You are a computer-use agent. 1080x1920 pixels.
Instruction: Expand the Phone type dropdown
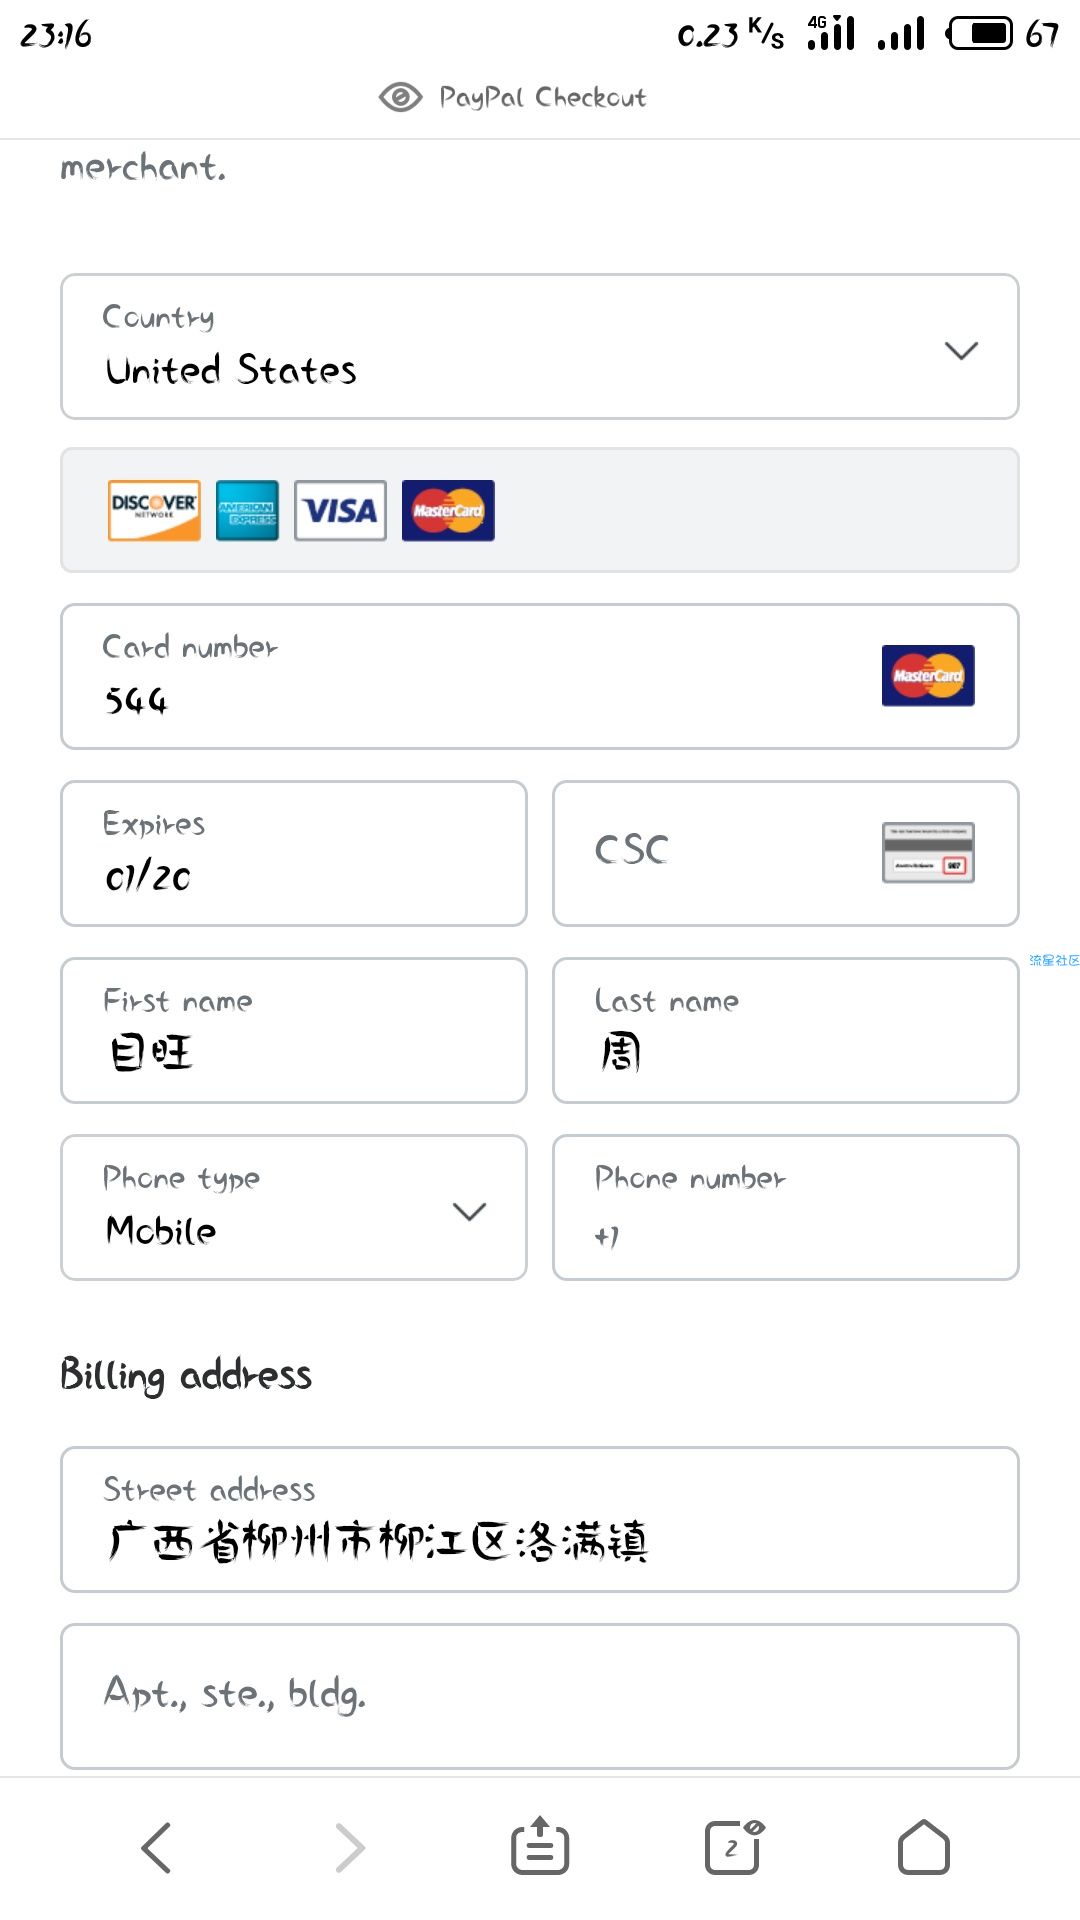(294, 1208)
